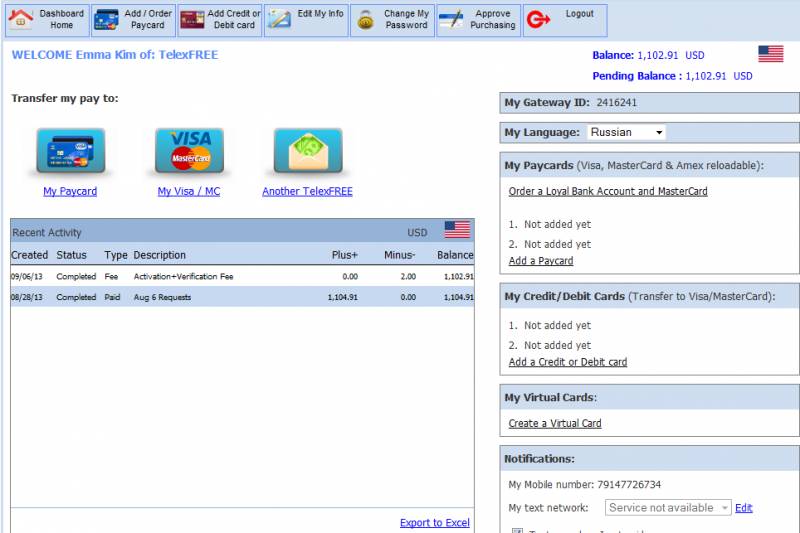Follow the Another TelexFREE link
This screenshot has width=800, height=533.
point(307,191)
